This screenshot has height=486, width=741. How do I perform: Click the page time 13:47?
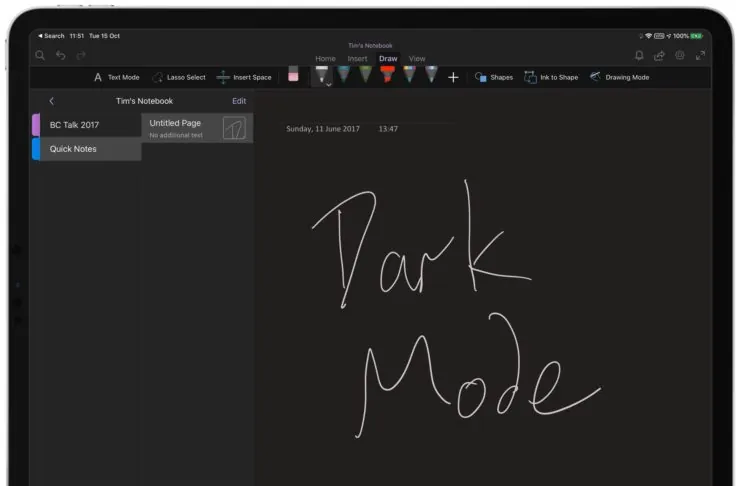coord(388,129)
